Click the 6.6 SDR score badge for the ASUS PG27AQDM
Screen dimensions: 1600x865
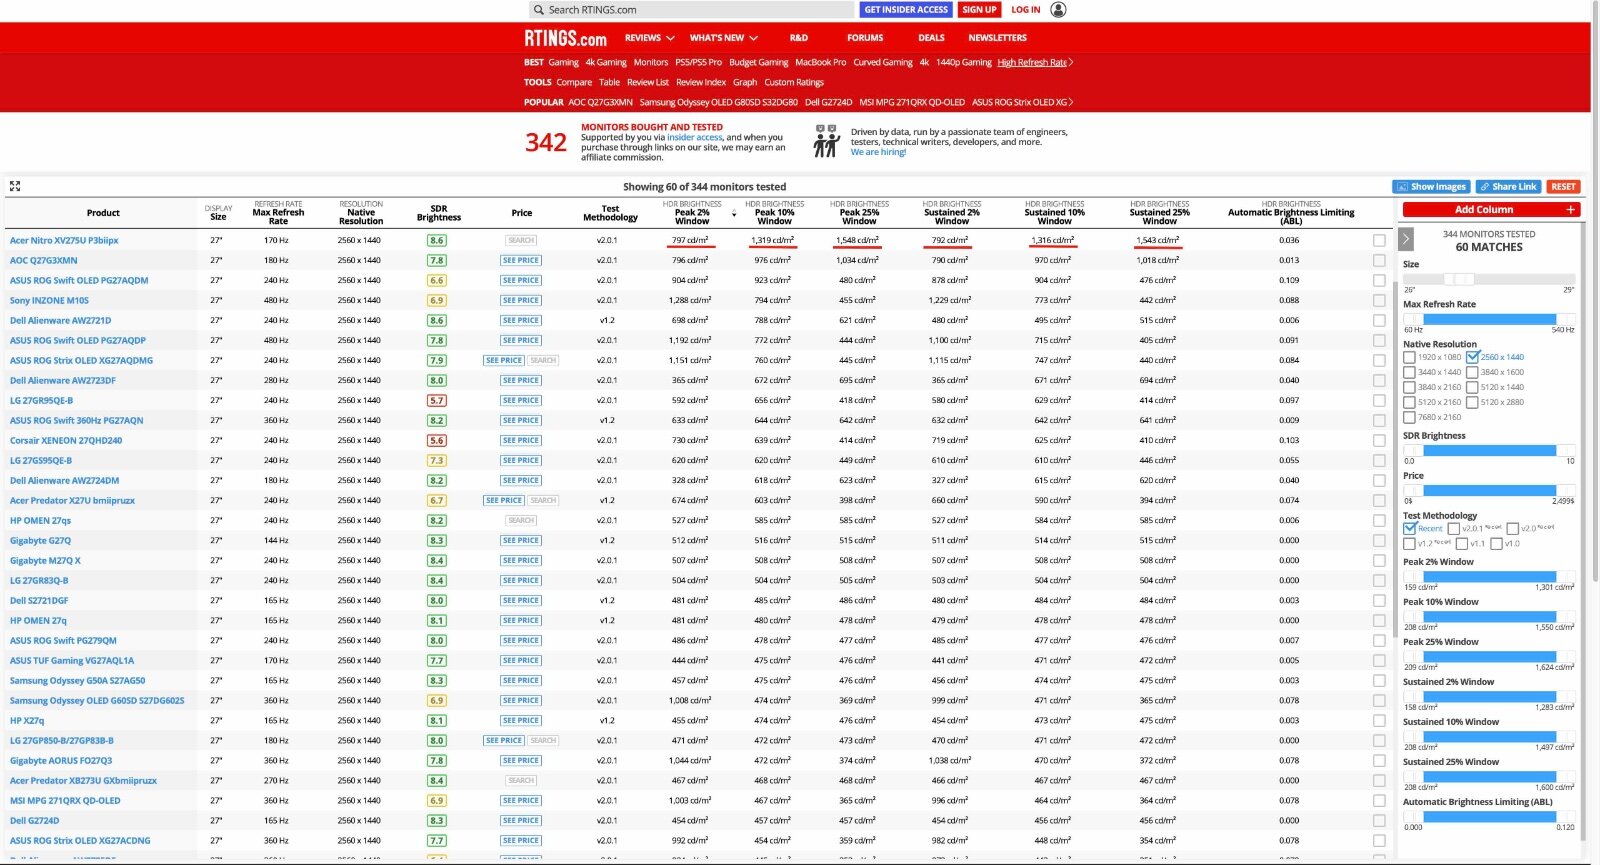click(x=437, y=280)
